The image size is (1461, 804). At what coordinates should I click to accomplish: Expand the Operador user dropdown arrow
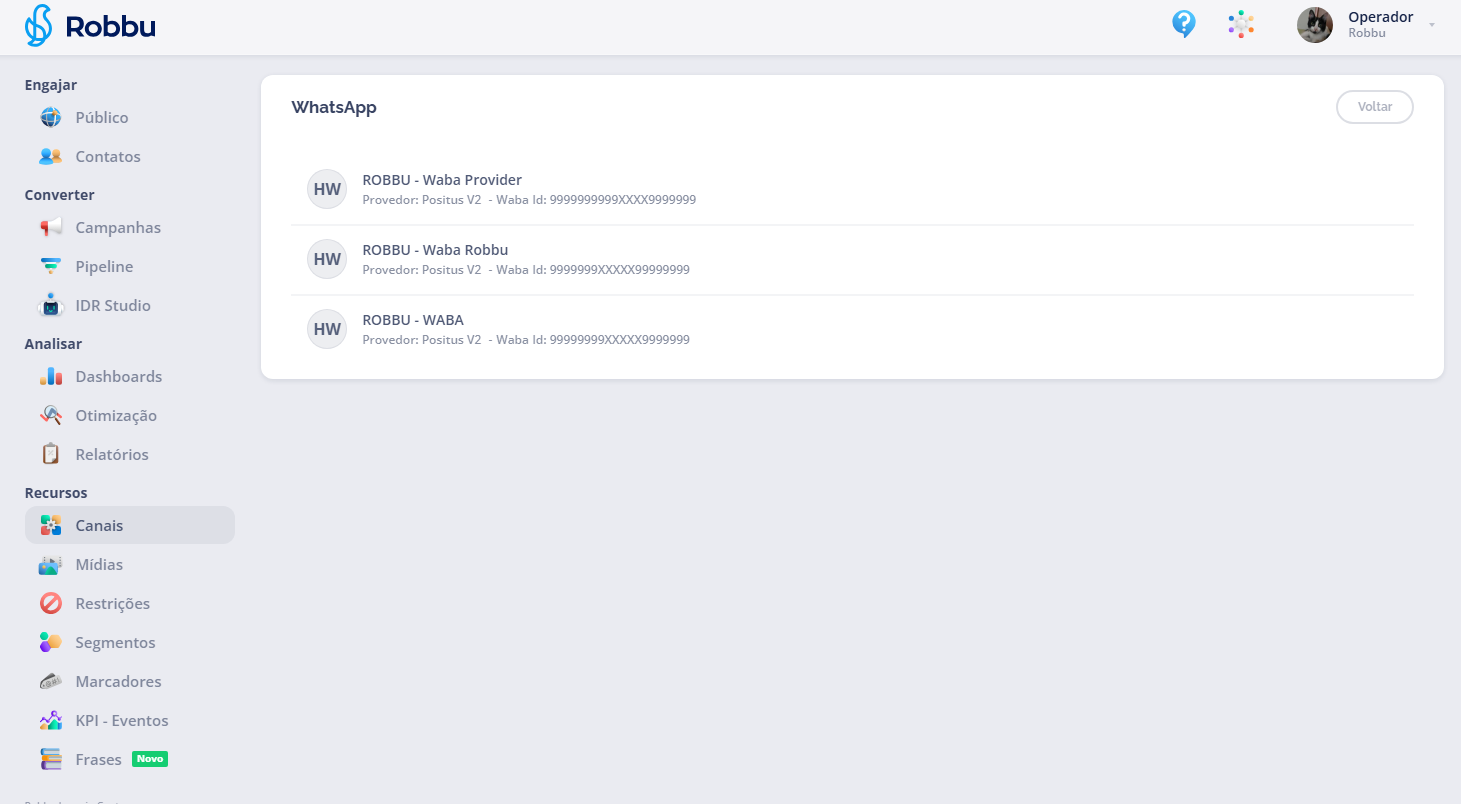coord(1432,25)
